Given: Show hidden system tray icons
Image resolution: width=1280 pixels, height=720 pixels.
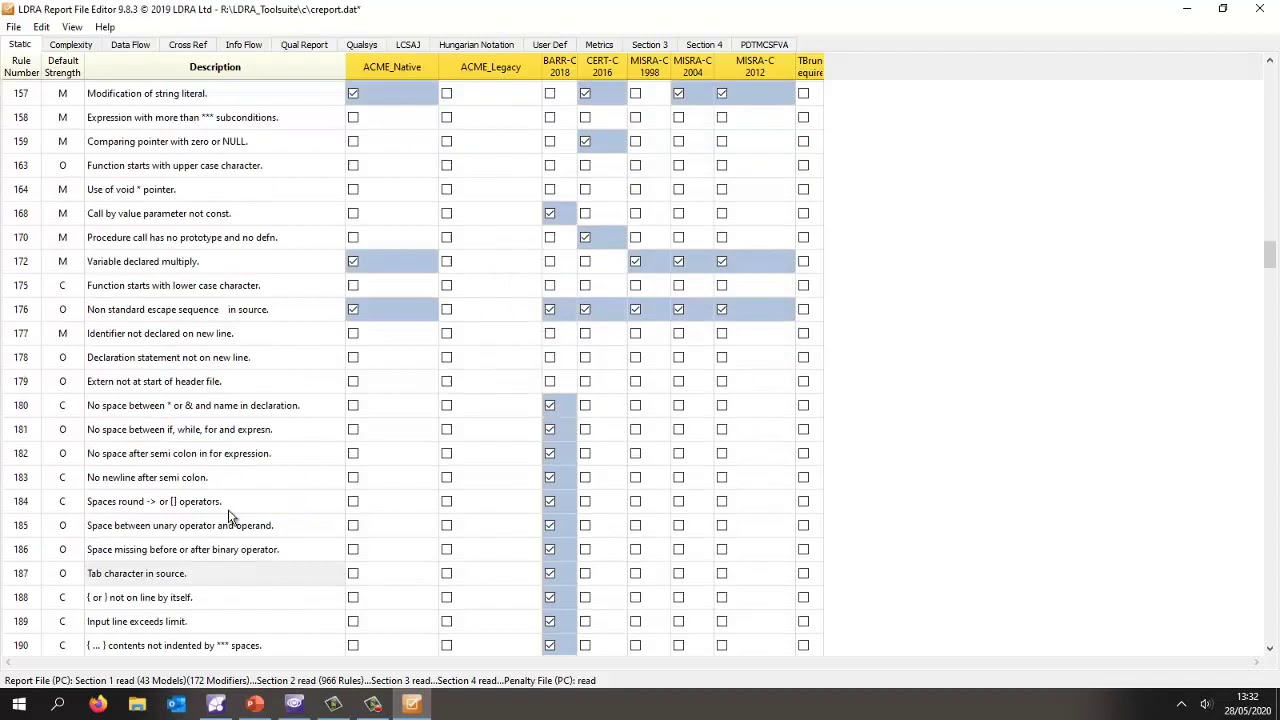Looking at the screenshot, I should point(1181,704).
